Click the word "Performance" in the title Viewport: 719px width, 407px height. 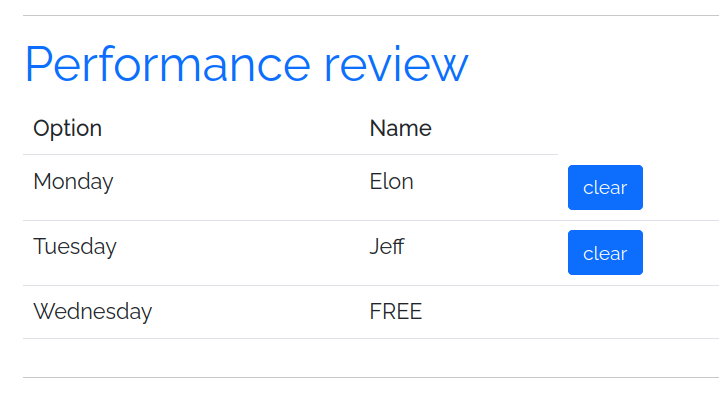(x=168, y=64)
